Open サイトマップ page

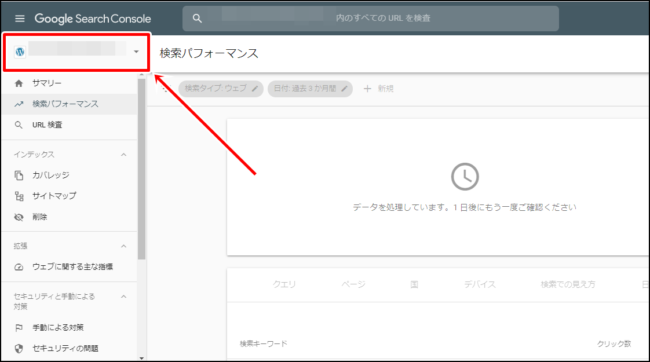(69, 196)
